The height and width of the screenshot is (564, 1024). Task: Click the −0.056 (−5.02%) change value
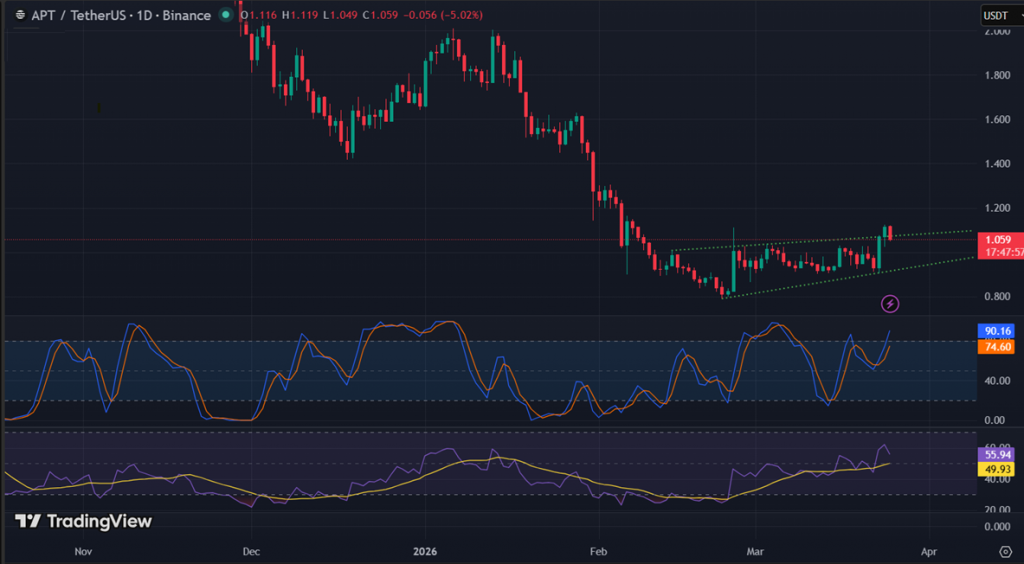tap(444, 15)
